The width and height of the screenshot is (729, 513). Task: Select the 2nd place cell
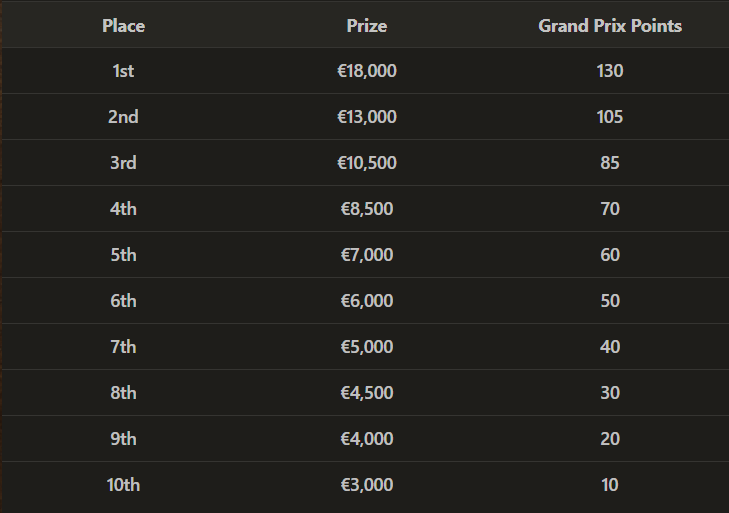(123, 117)
